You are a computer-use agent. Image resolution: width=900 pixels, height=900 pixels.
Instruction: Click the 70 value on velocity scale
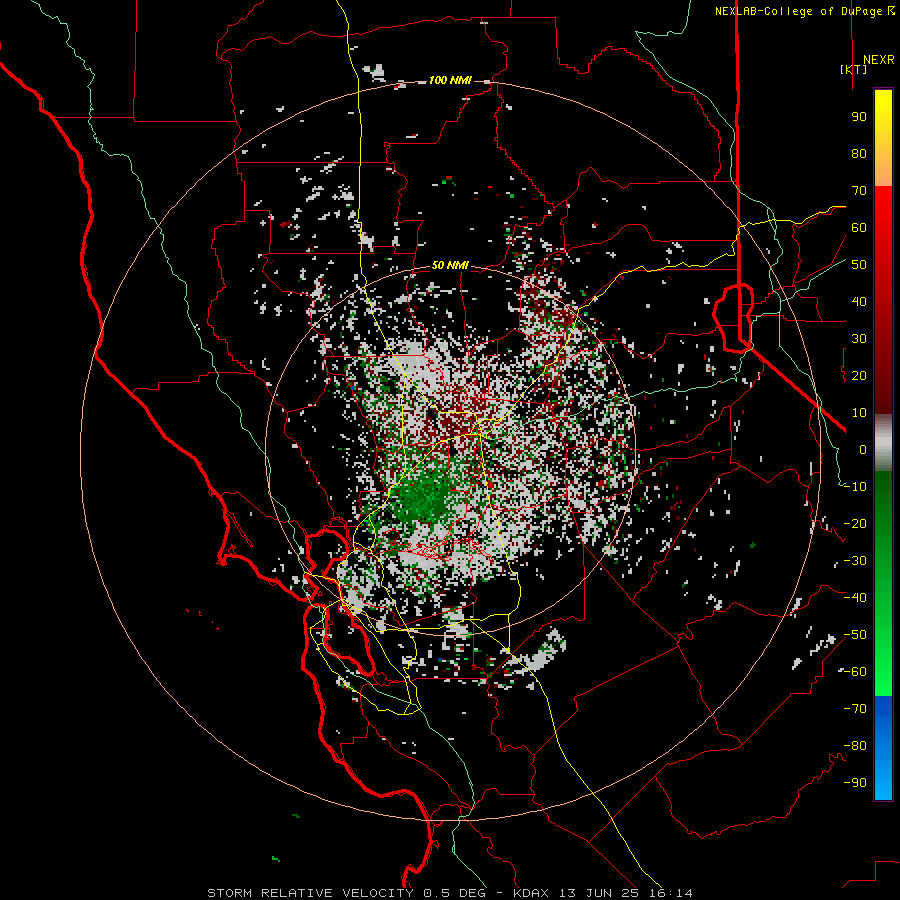[859, 191]
